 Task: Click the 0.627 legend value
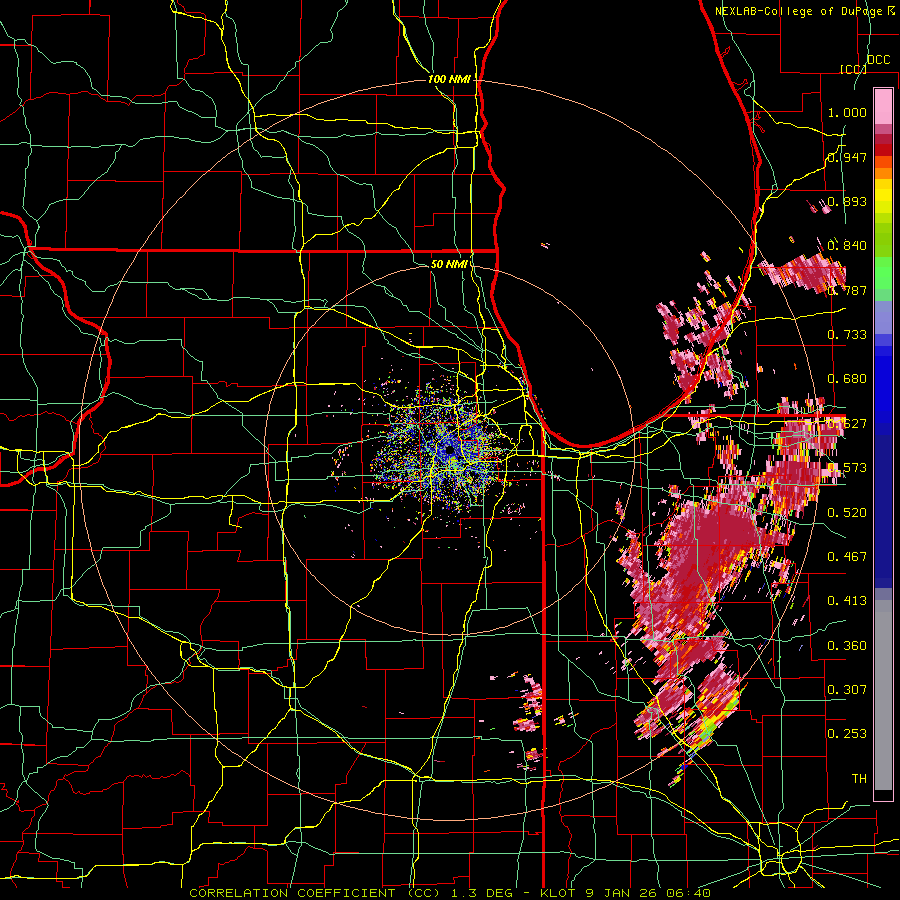(847, 424)
